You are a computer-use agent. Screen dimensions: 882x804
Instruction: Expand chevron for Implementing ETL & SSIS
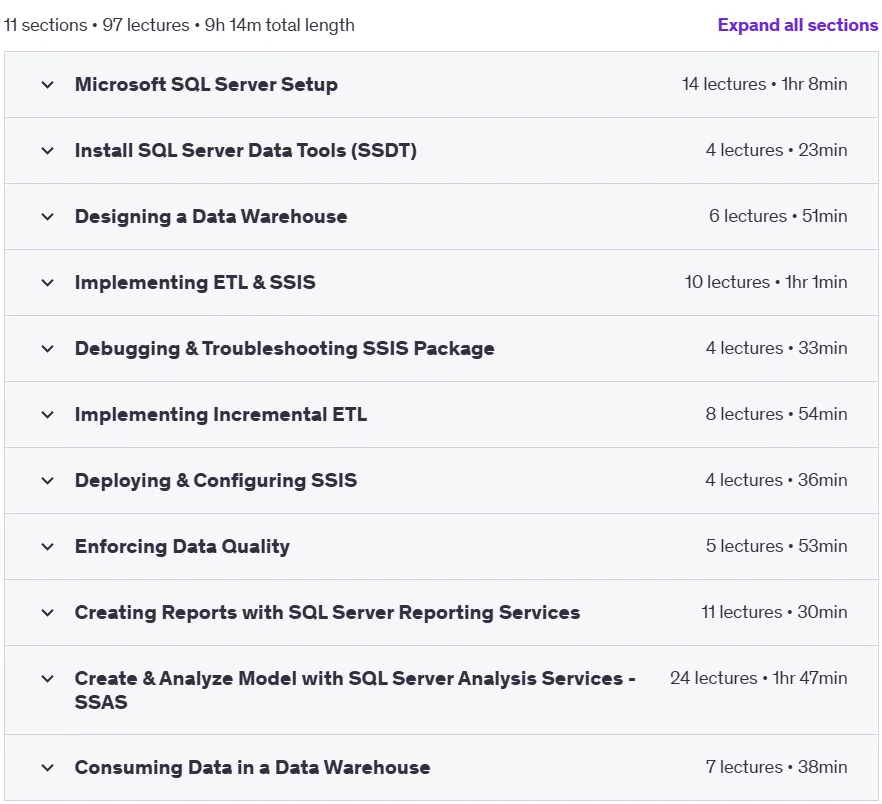pyautogui.click(x=48, y=282)
